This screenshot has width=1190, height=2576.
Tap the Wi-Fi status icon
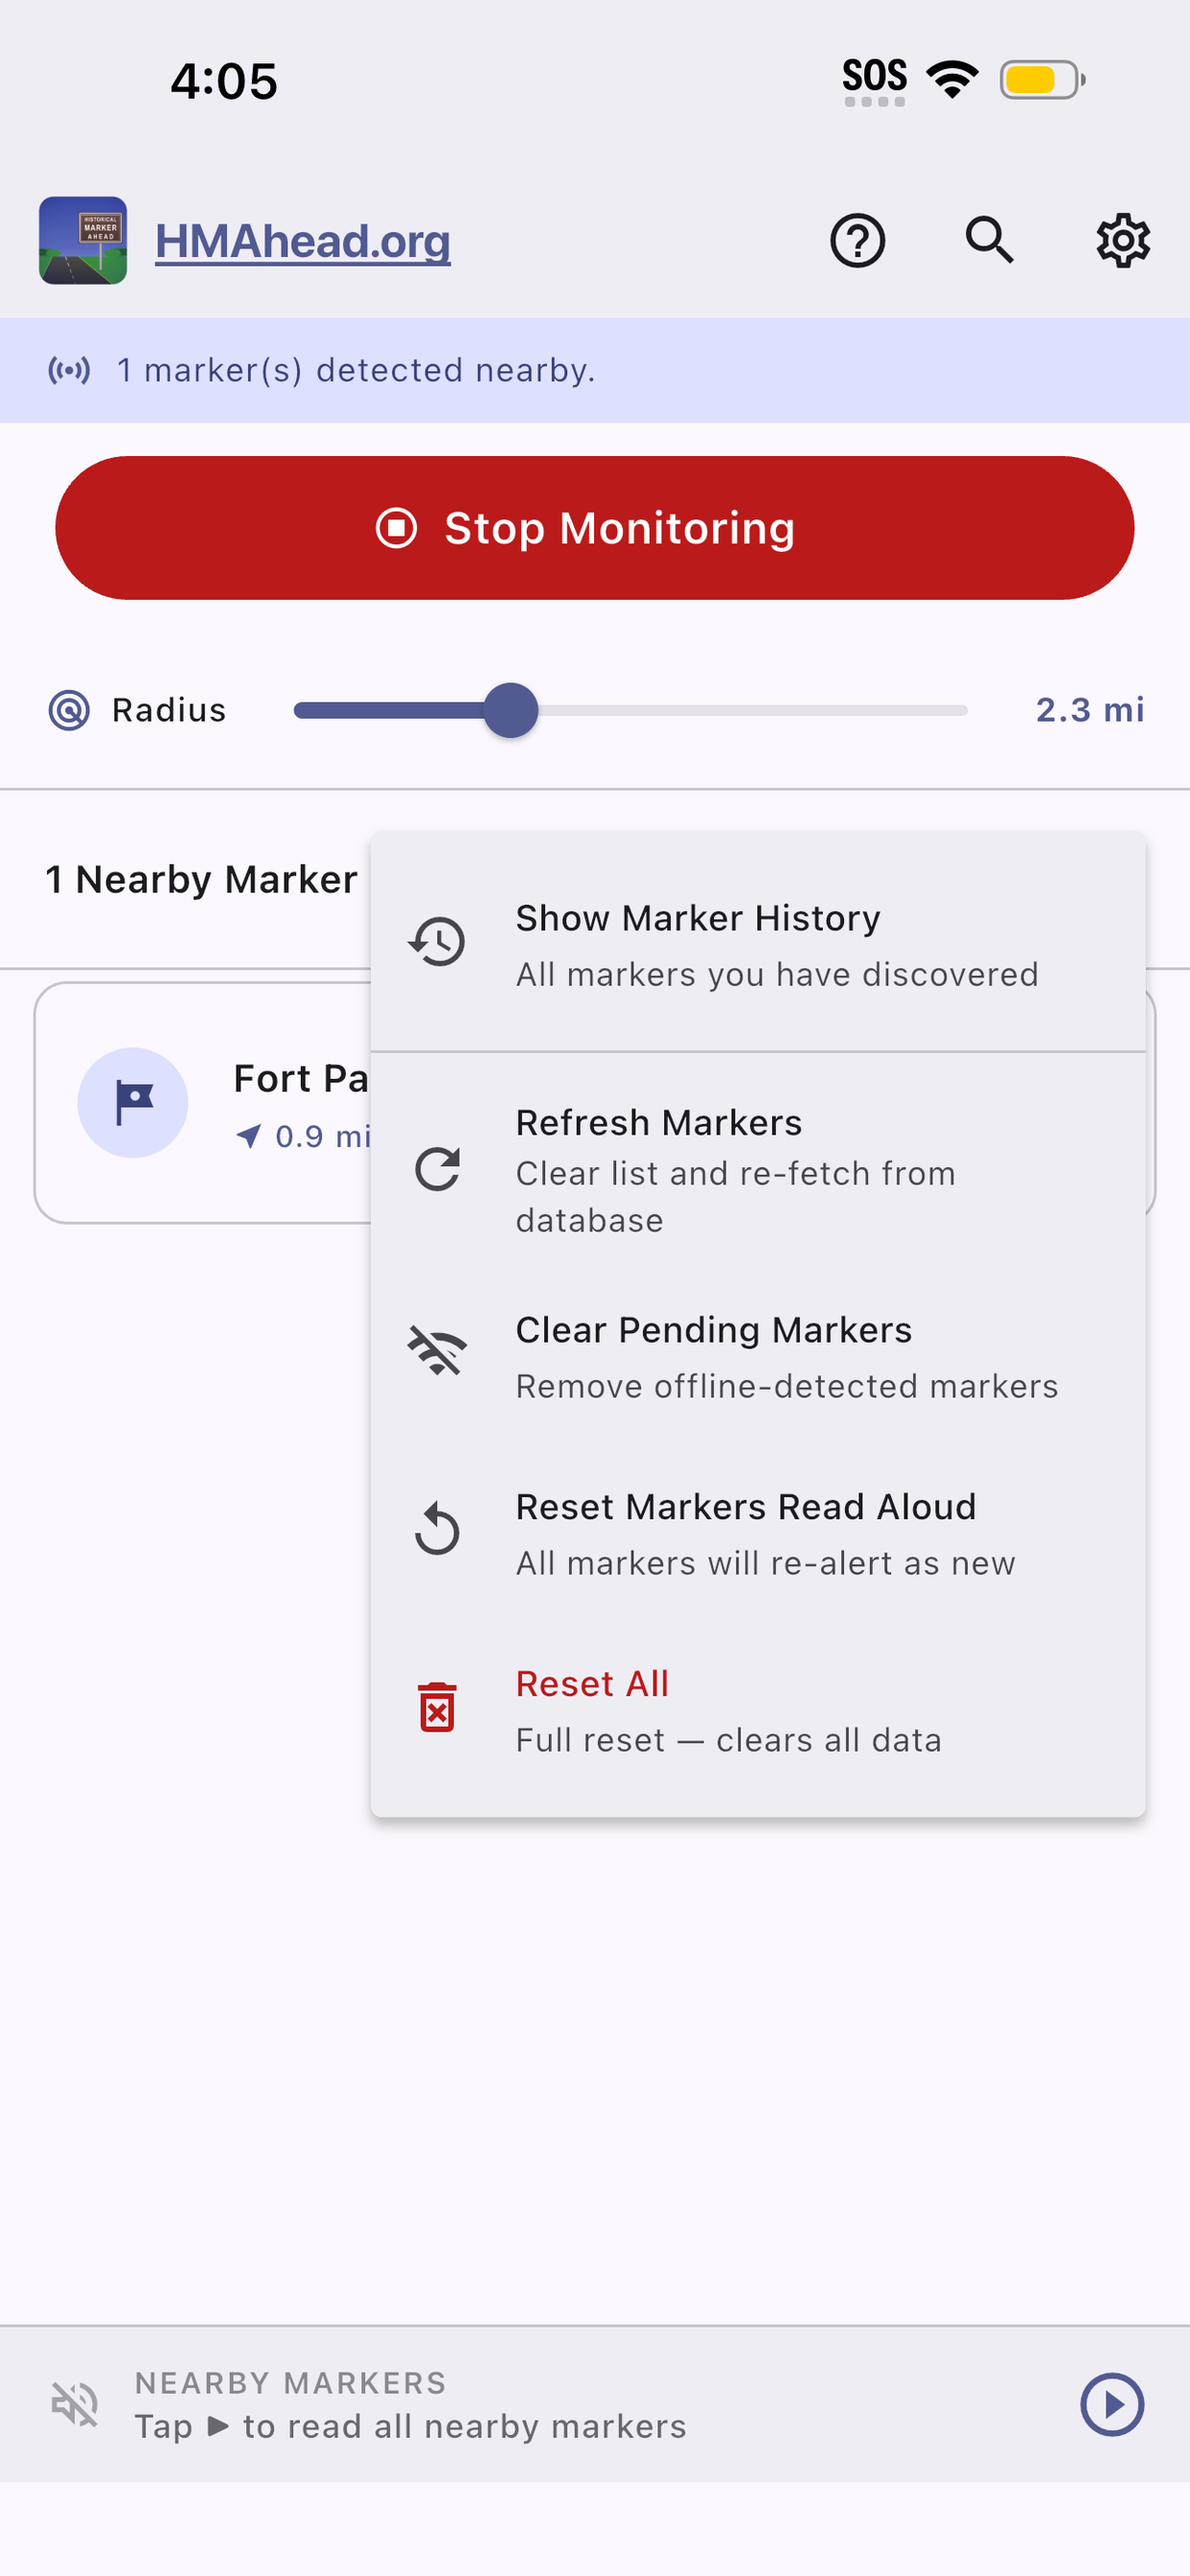pyautogui.click(x=952, y=79)
